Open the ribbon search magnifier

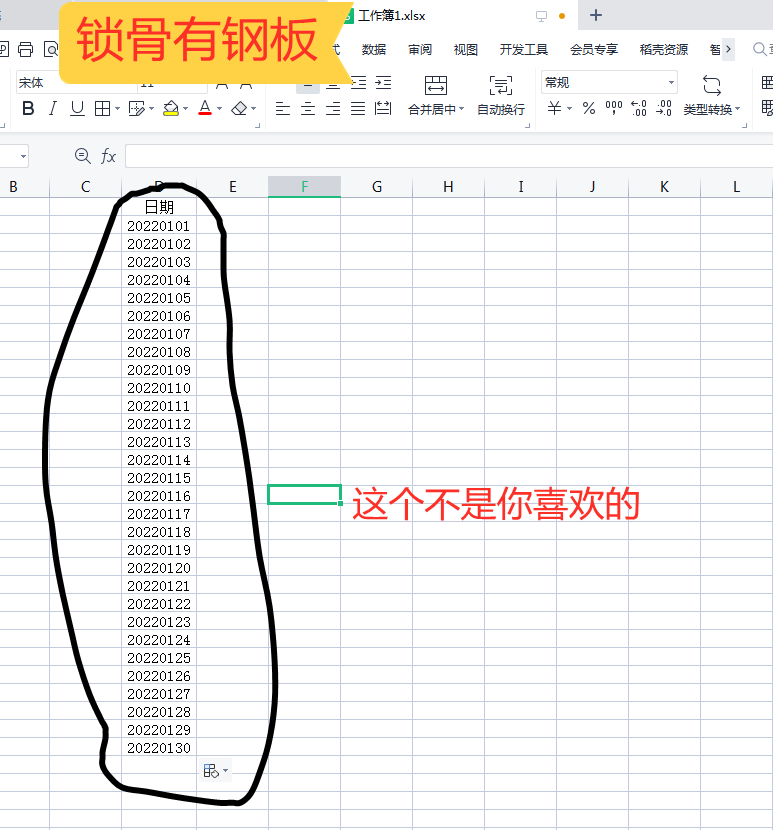[x=760, y=49]
